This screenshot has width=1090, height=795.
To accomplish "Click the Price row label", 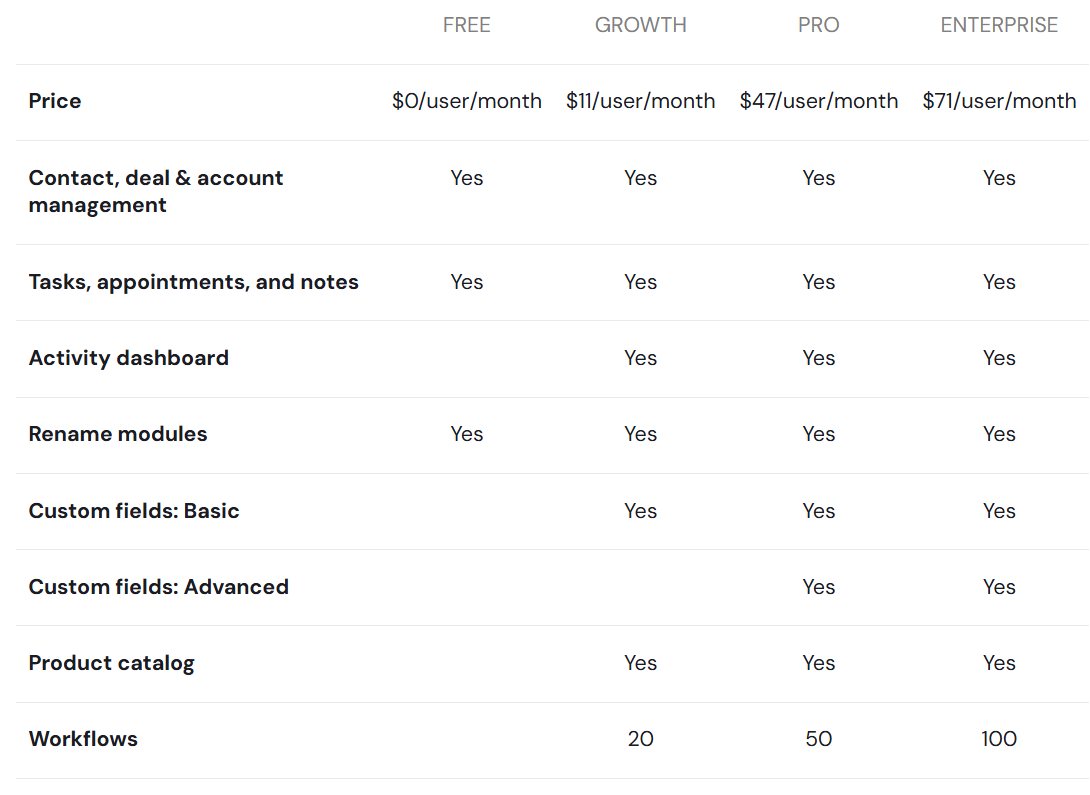I will 55,101.
